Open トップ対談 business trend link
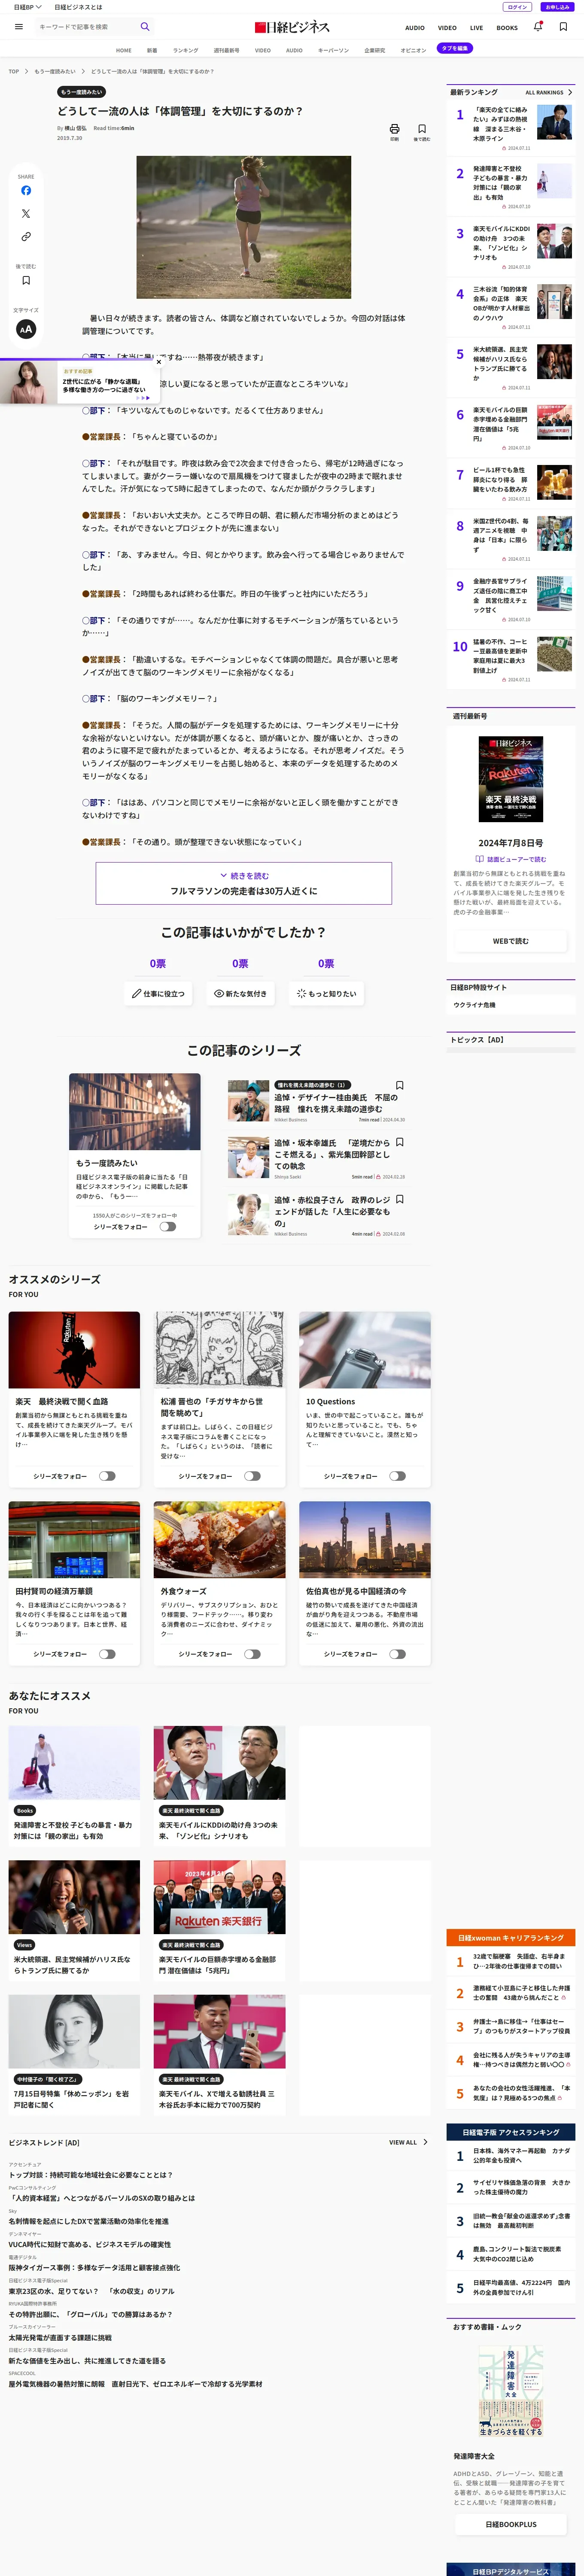Screen dimensions: 584x2576 [x=91, y=2175]
